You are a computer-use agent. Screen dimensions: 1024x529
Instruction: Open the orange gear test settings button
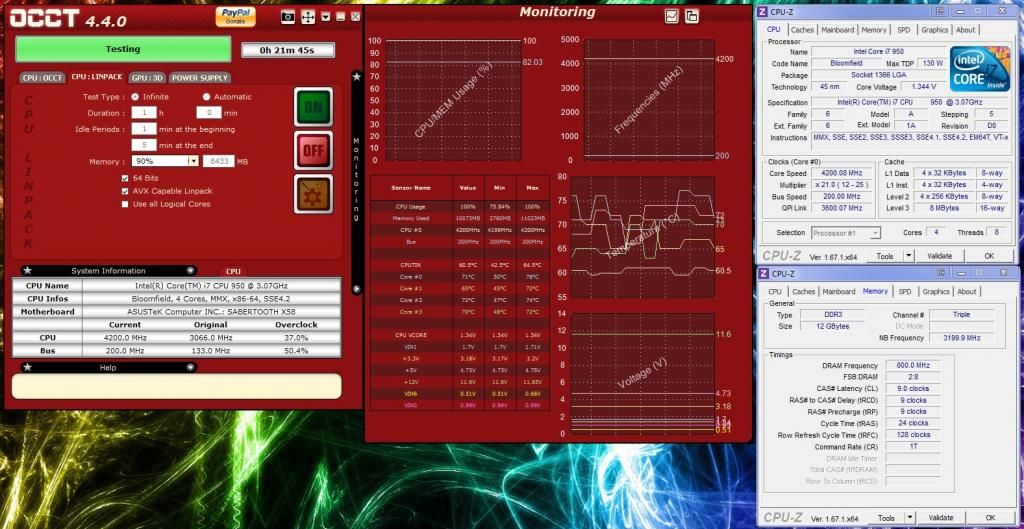point(313,194)
